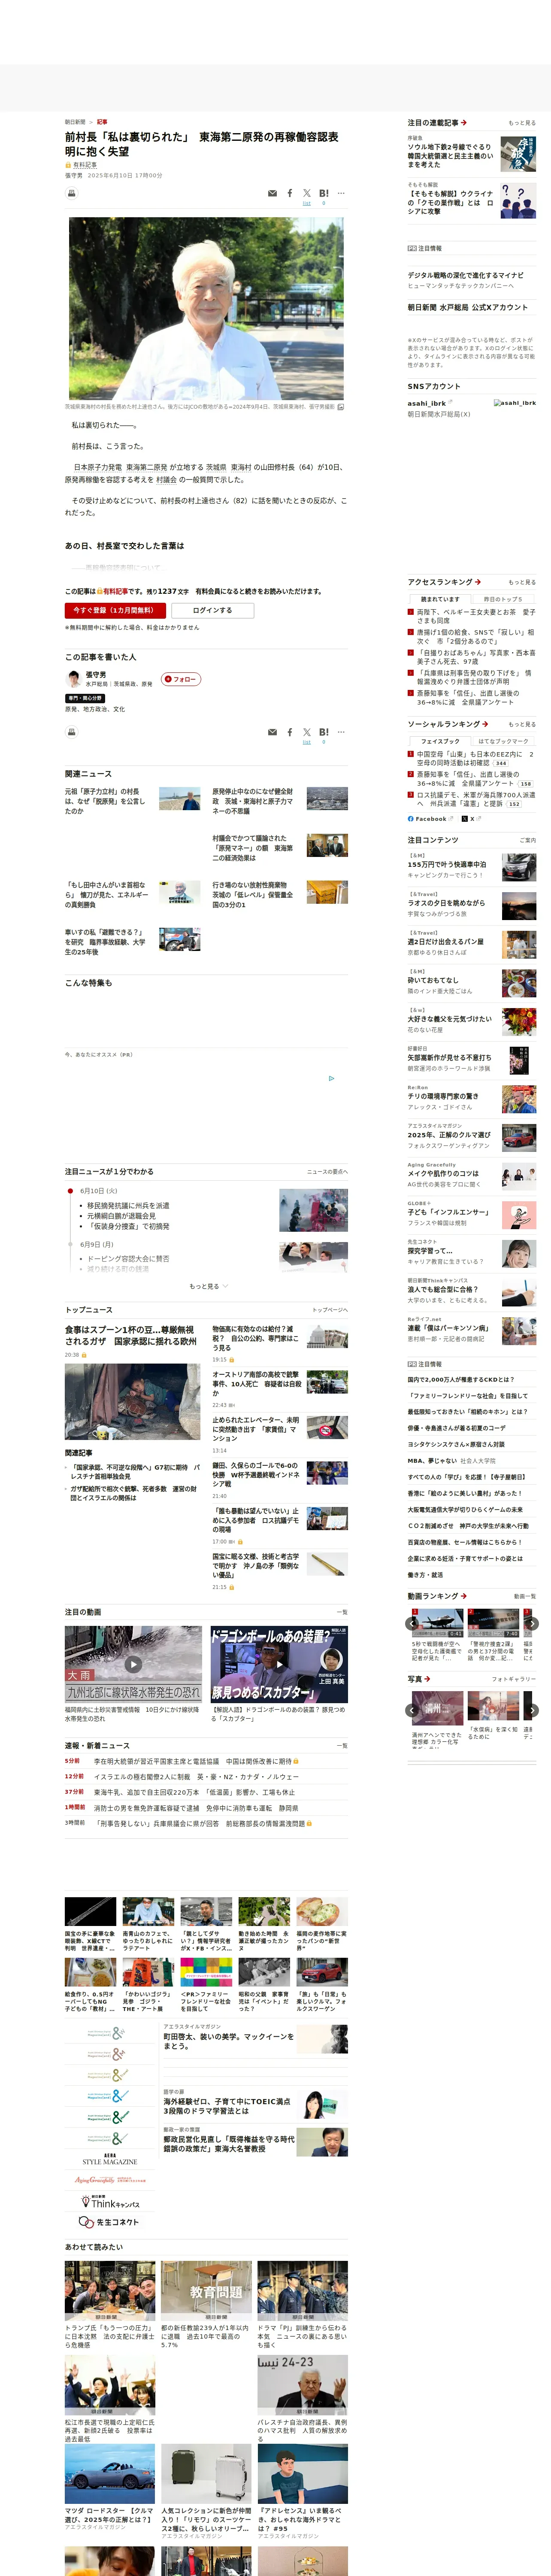Open 一覧 link beside 注目の動画

click(x=342, y=1612)
